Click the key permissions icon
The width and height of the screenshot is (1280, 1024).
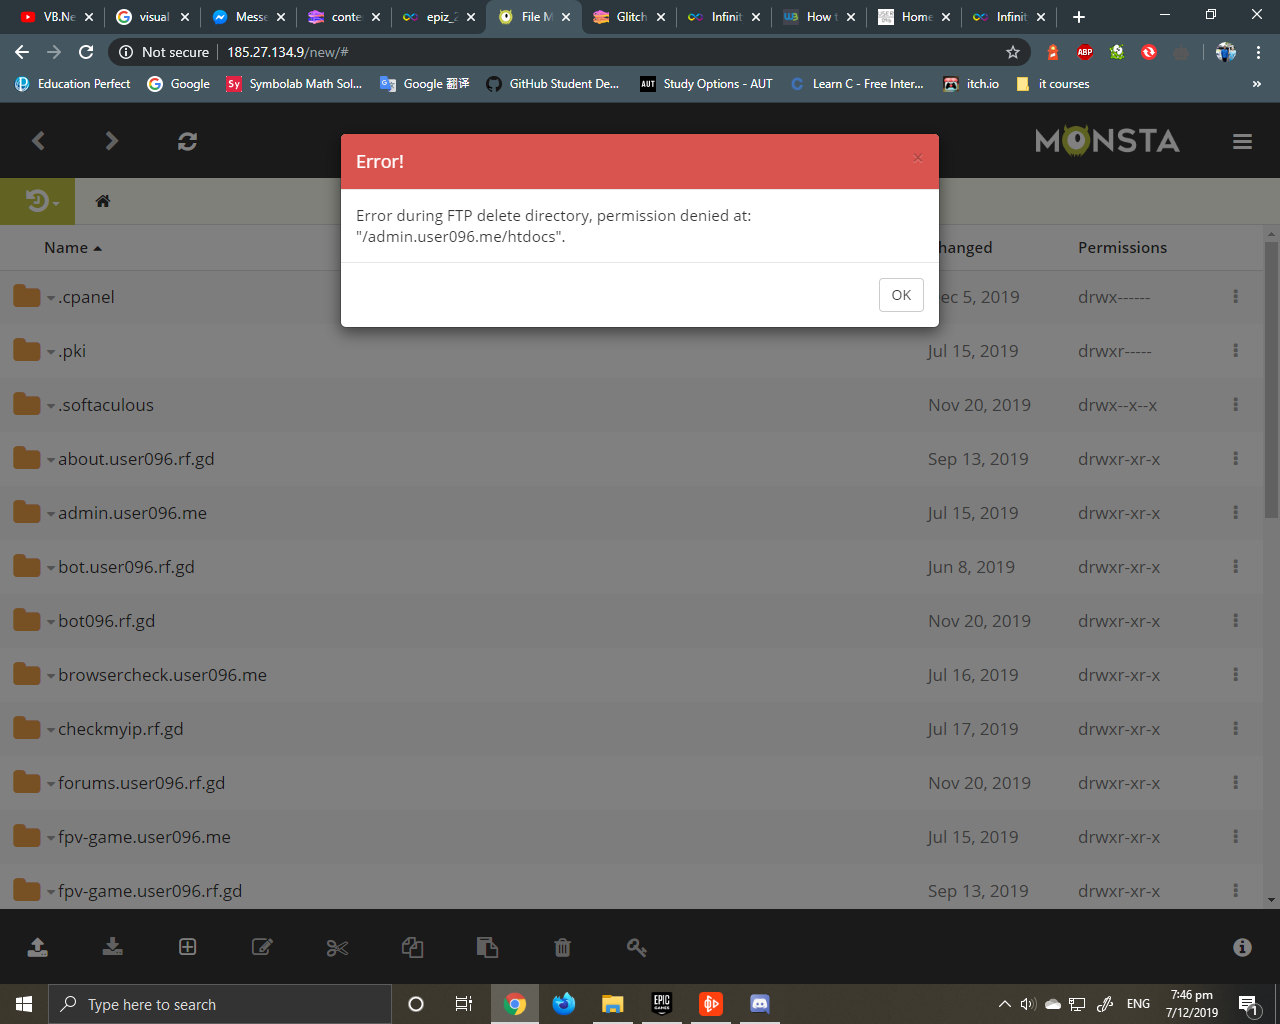[637, 947]
